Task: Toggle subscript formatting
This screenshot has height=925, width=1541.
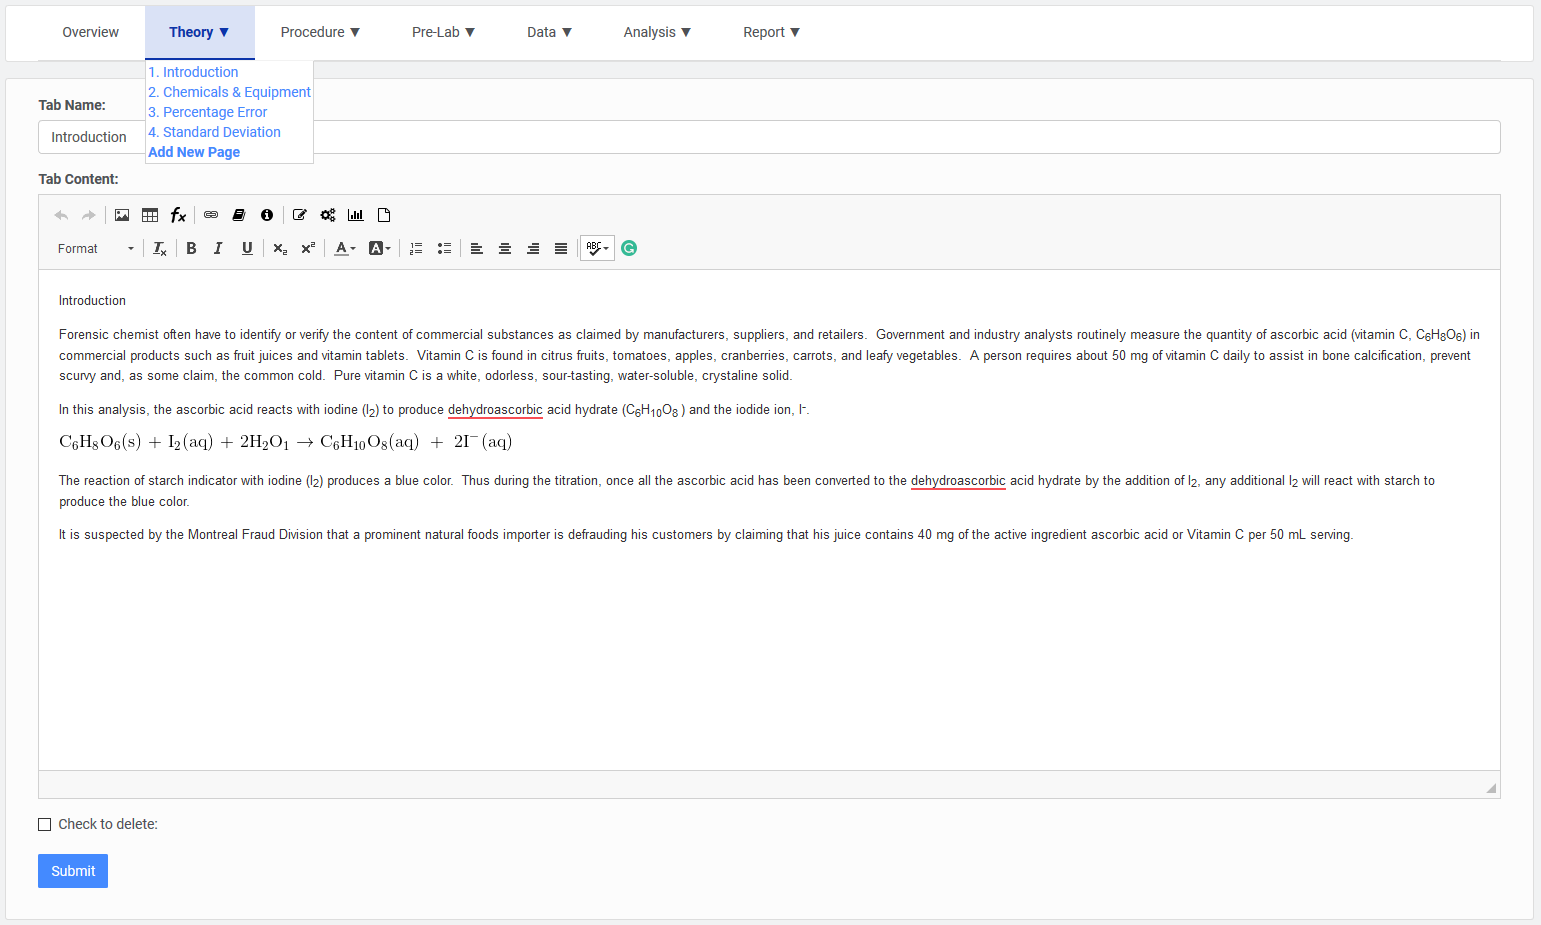Action: (280, 248)
